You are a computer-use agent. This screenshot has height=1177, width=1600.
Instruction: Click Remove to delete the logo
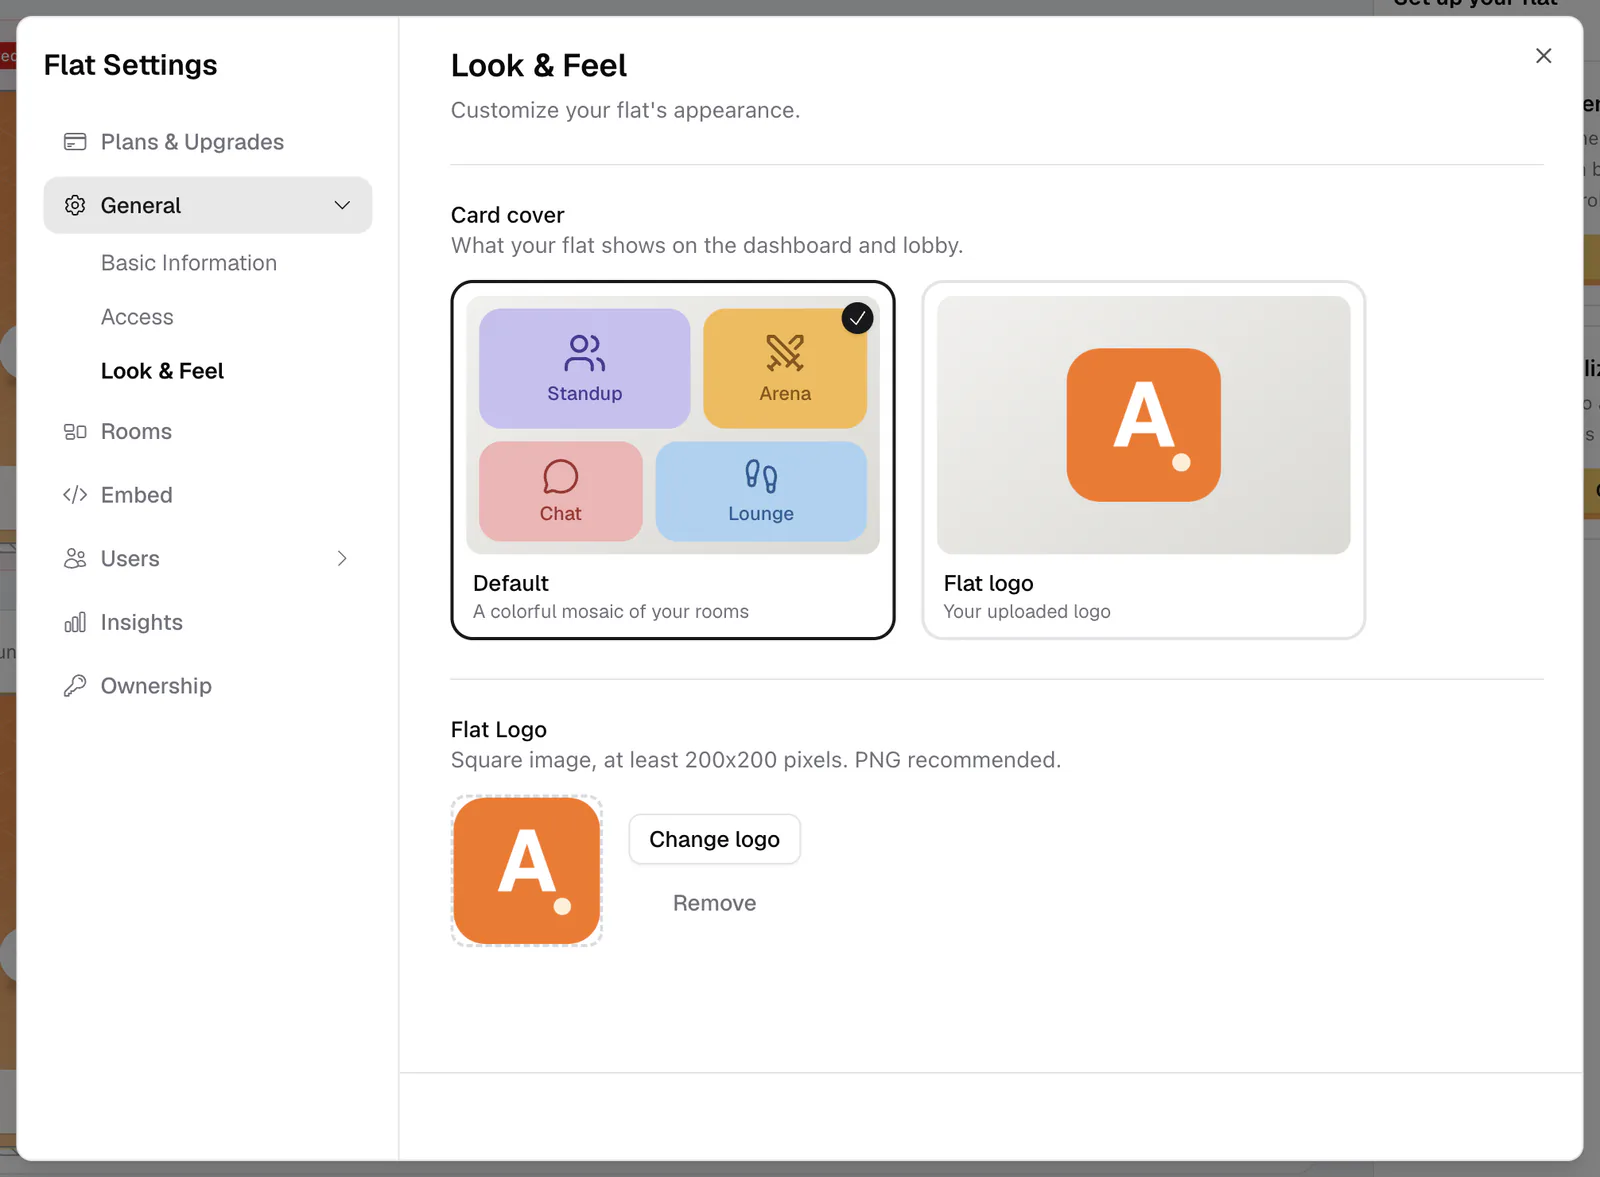coord(715,903)
